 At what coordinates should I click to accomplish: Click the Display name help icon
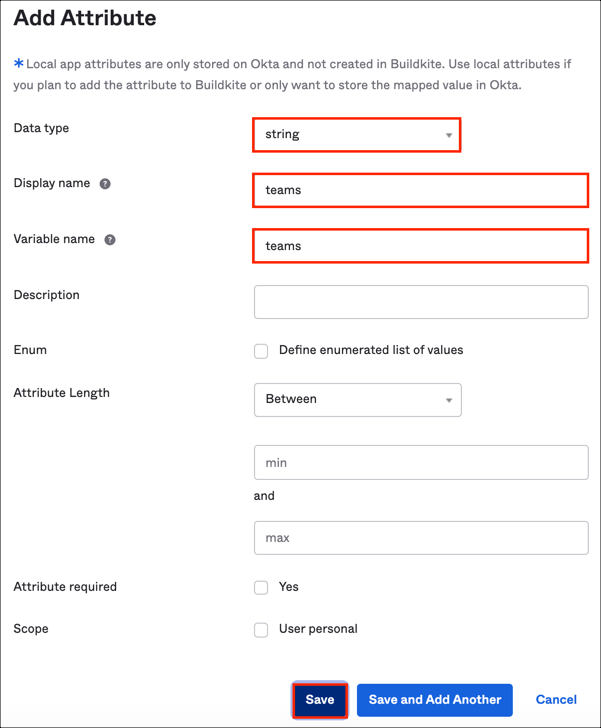105,184
